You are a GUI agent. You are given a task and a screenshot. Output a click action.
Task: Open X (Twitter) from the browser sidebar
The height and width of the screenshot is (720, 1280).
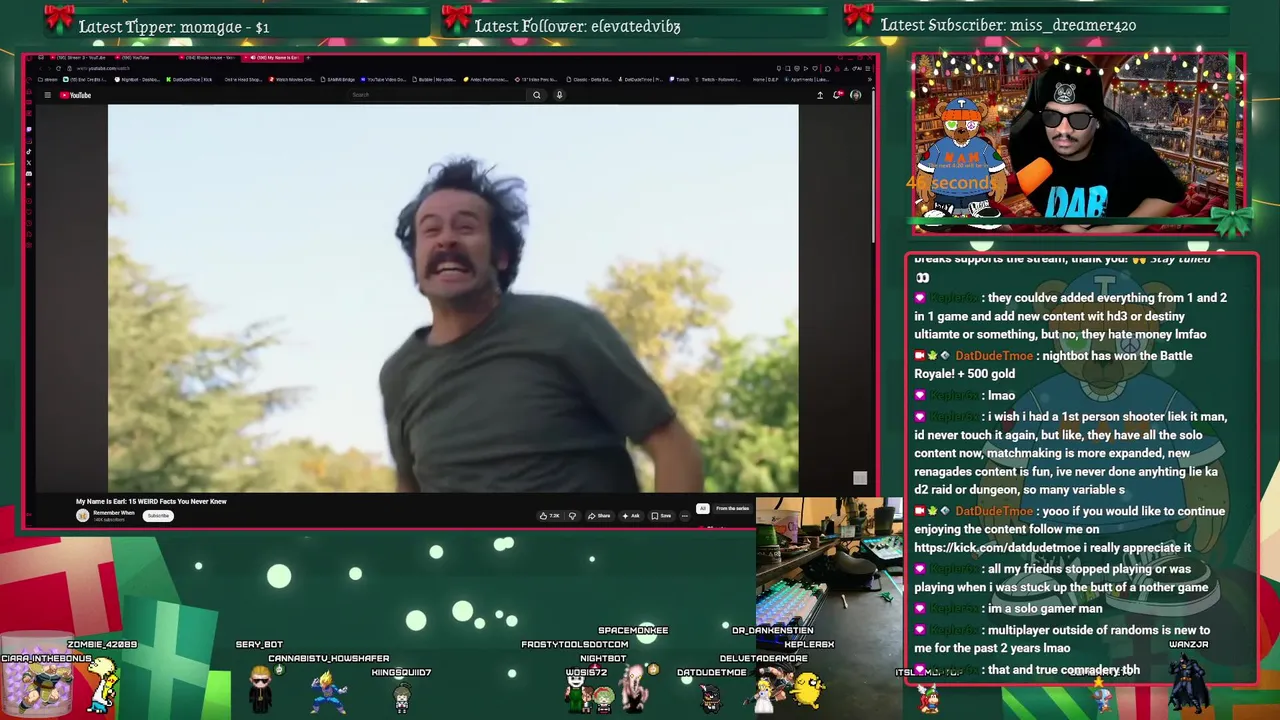(29, 163)
